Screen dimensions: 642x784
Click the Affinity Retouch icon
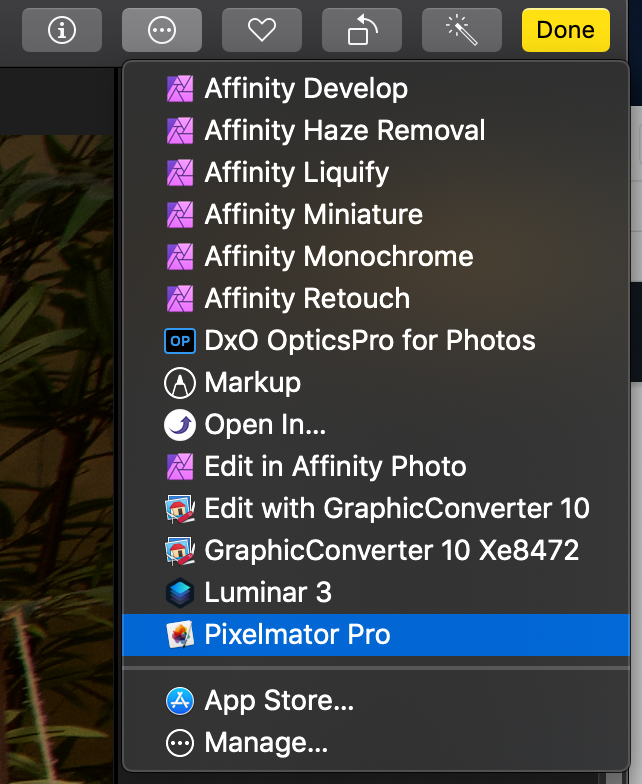tap(179, 299)
